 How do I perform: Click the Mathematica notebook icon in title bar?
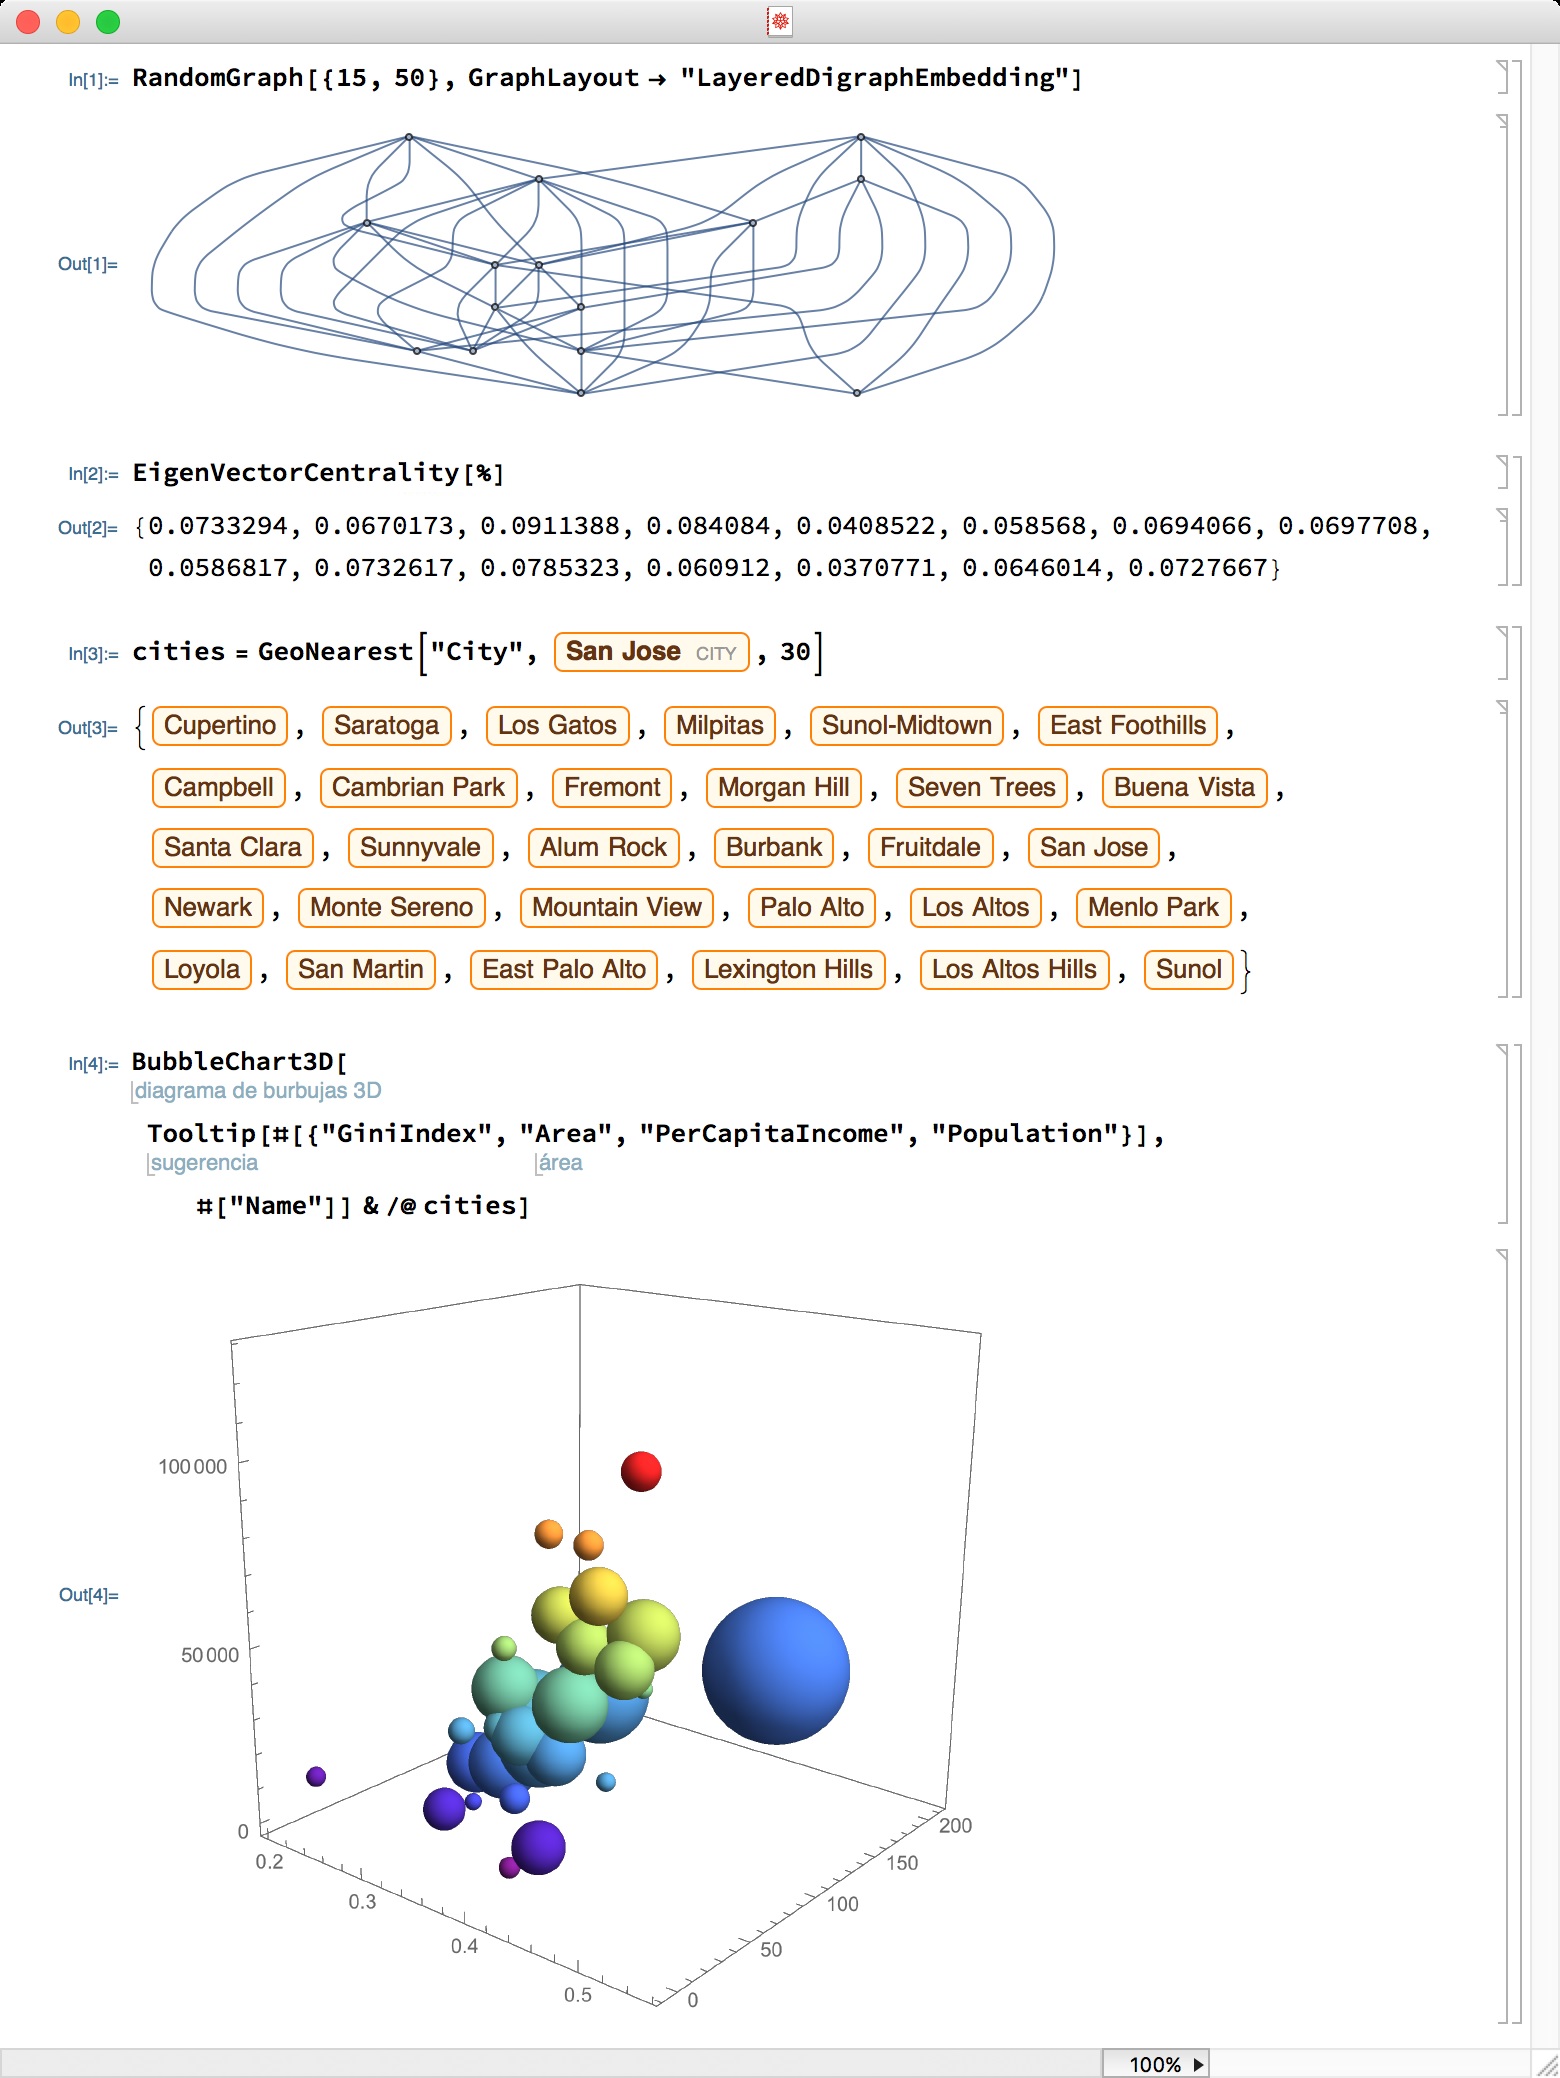click(780, 21)
